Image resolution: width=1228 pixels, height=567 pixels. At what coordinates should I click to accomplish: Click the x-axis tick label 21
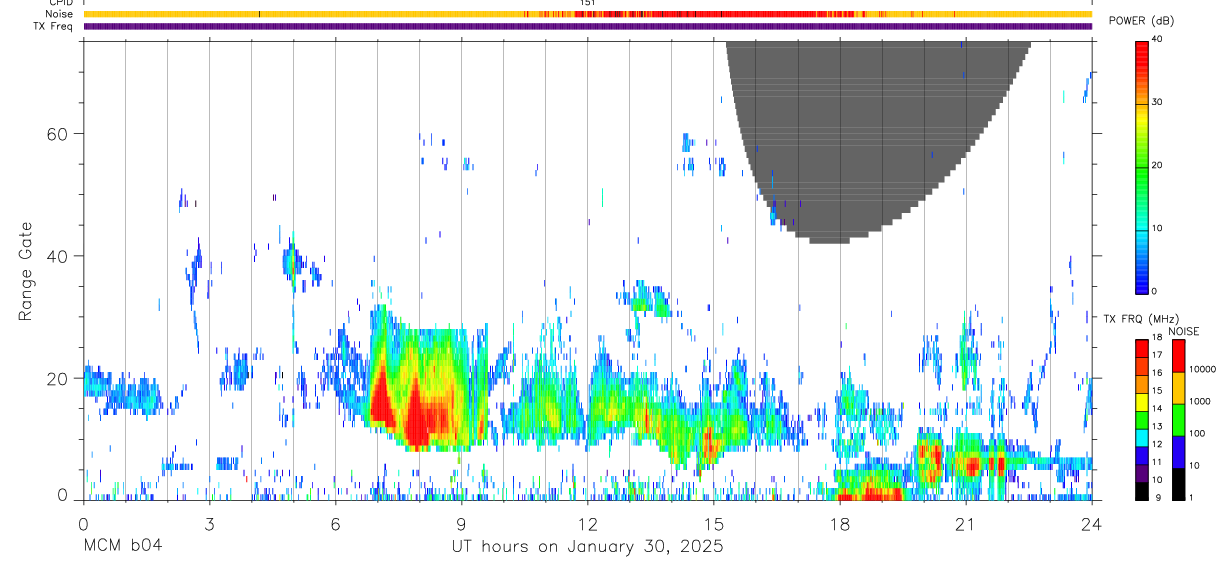966,523
